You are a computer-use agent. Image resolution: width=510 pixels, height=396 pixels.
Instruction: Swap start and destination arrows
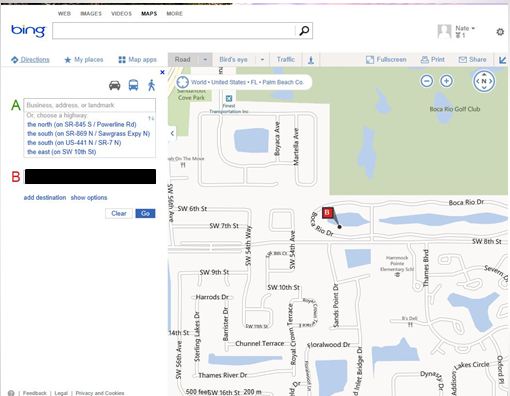pyautogui.click(x=151, y=118)
